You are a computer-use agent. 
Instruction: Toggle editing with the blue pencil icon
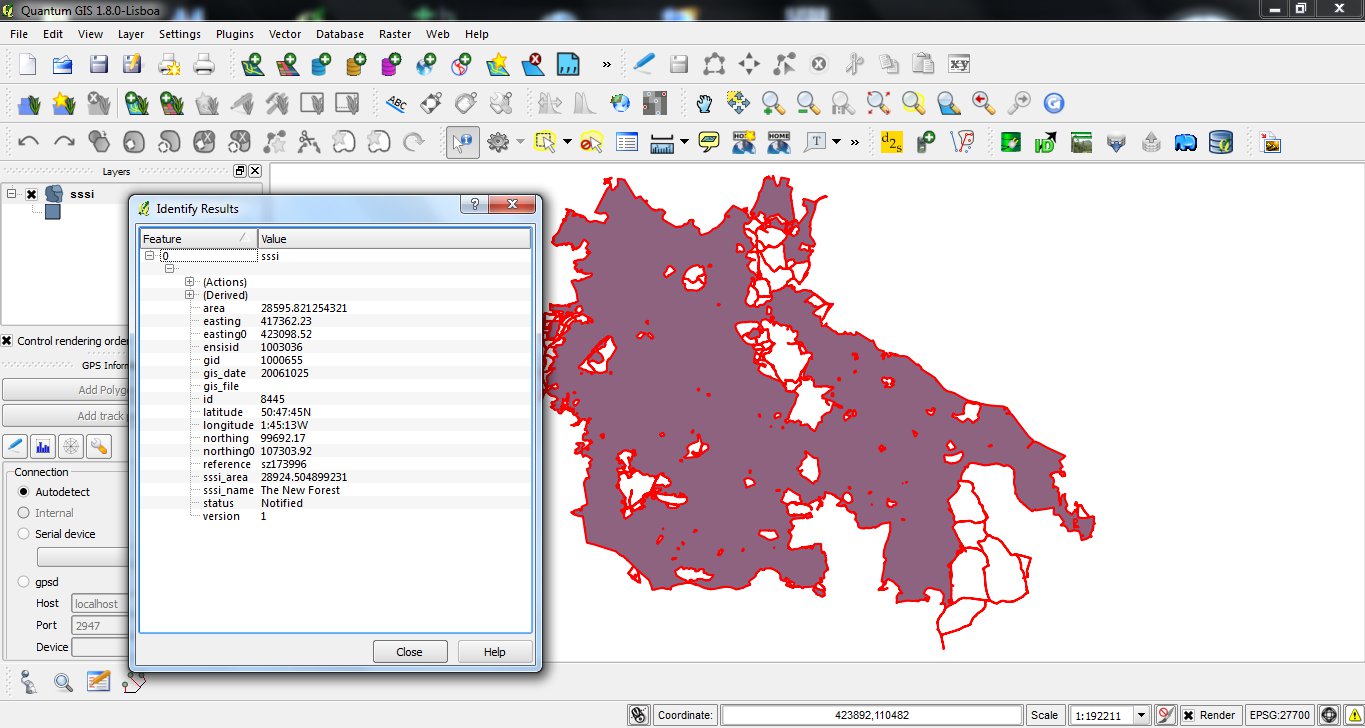click(x=643, y=65)
